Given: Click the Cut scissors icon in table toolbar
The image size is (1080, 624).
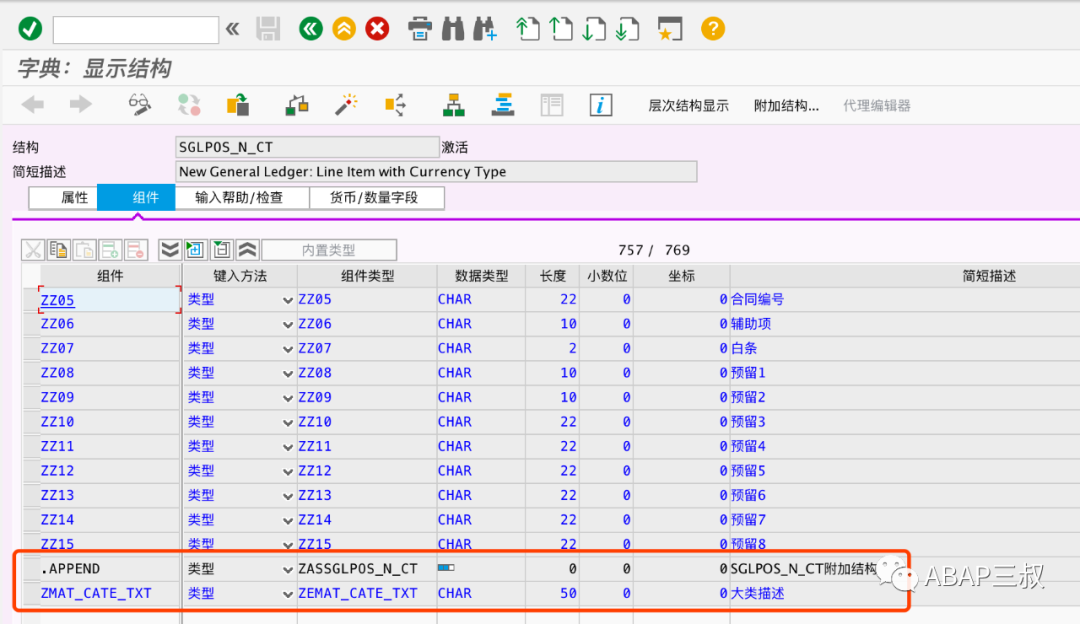Looking at the screenshot, I should [32, 249].
